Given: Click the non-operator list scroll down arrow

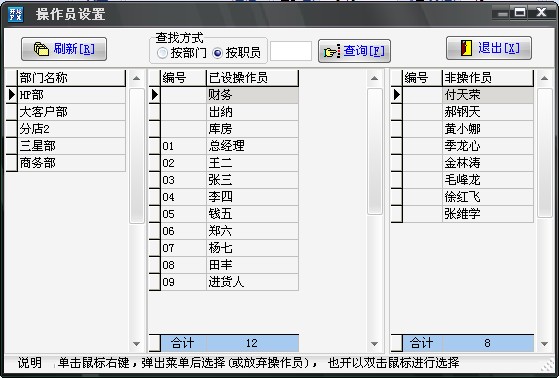Looking at the screenshot, I should [x=544, y=344].
